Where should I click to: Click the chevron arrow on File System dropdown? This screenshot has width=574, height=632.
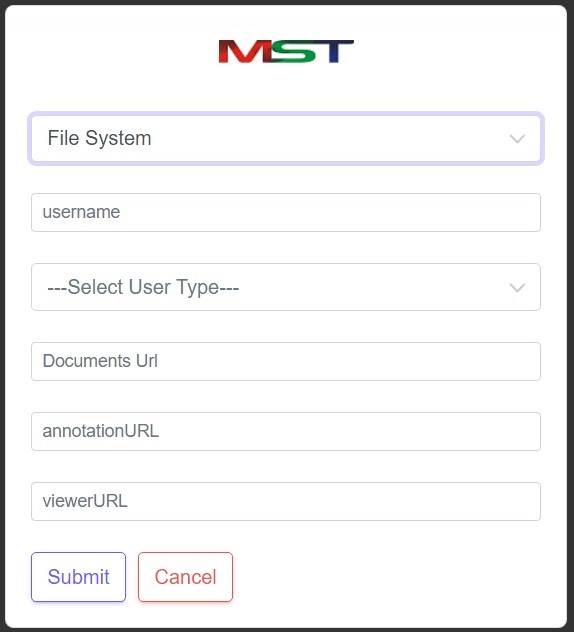[x=517, y=139]
